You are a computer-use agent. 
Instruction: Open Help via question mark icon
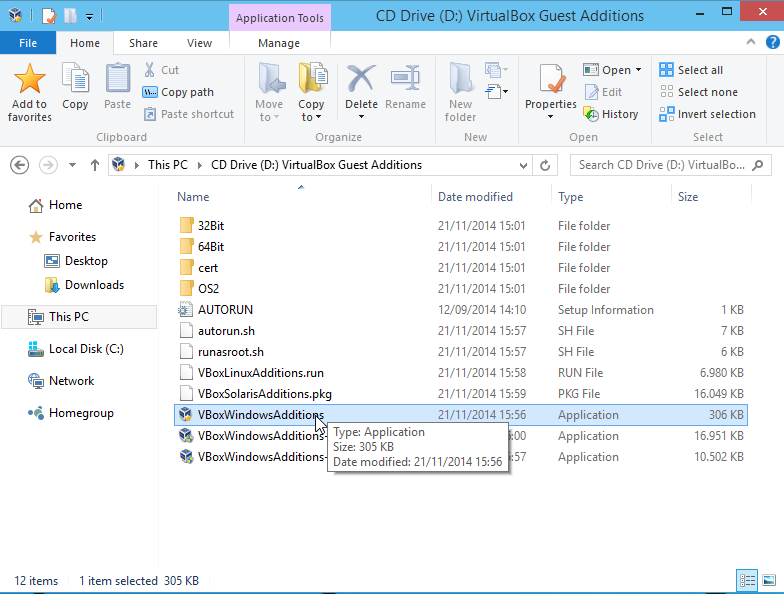click(x=772, y=42)
